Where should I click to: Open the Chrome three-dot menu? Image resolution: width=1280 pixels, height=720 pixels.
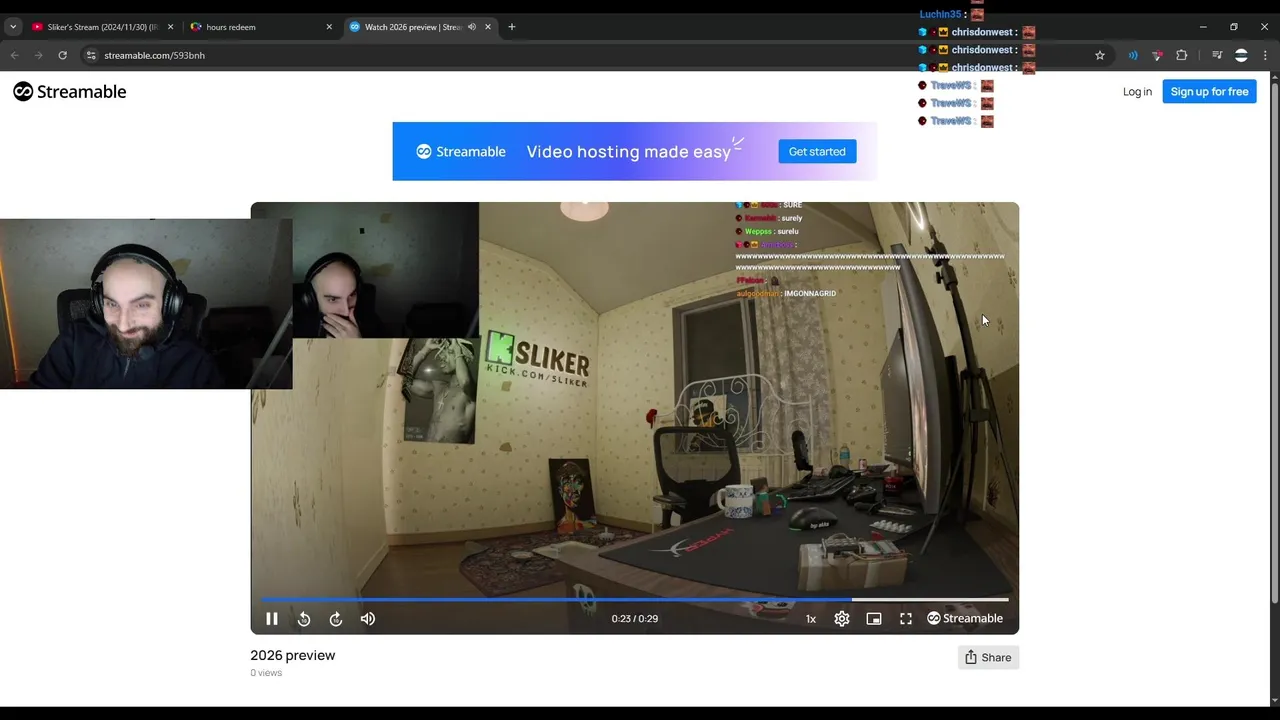pyautogui.click(x=1265, y=55)
